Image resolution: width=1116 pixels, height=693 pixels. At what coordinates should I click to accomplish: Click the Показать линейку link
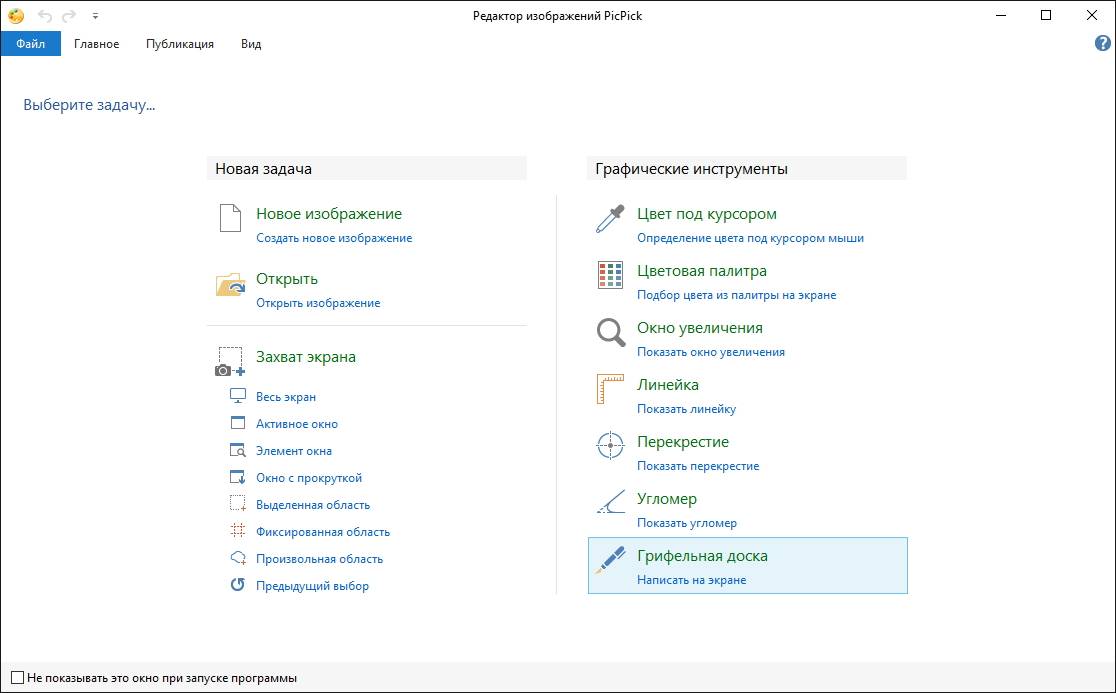[x=687, y=408]
